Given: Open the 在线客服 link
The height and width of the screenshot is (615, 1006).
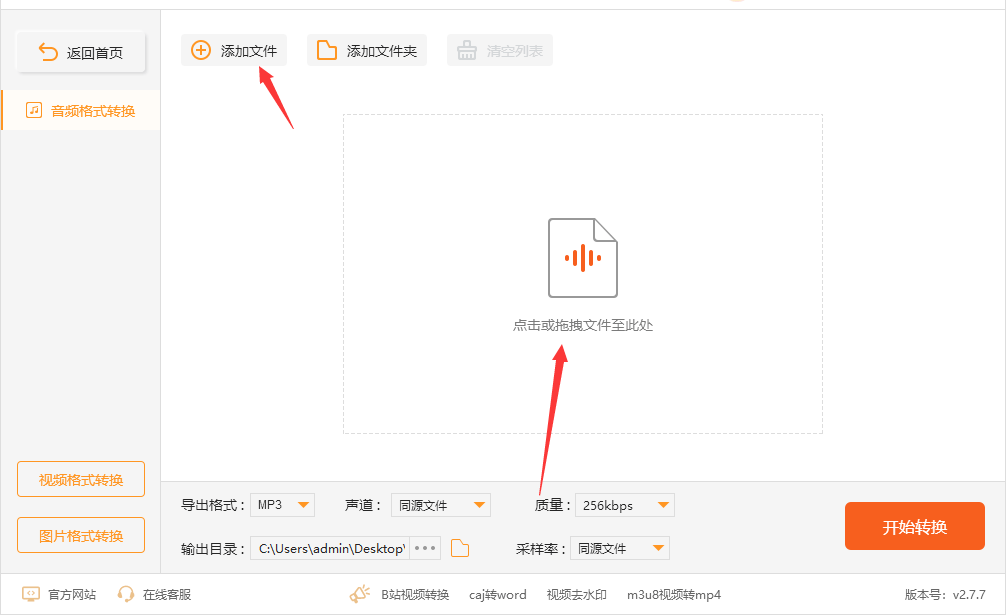Looking at the screenshot, I should tap(167, 594).
